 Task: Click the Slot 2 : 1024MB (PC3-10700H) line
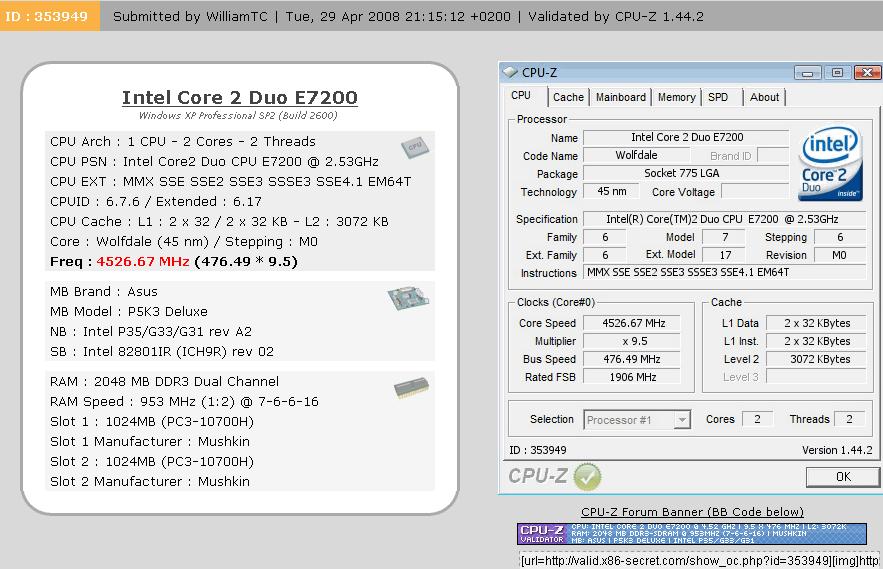click(152, 462)
